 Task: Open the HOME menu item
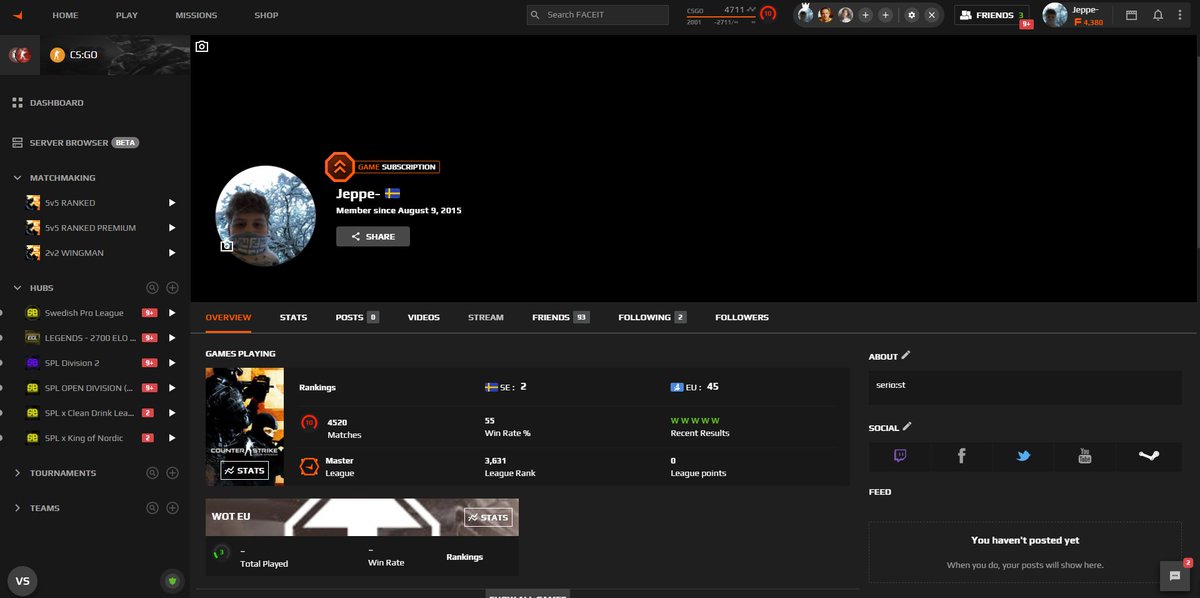[65, 15]
